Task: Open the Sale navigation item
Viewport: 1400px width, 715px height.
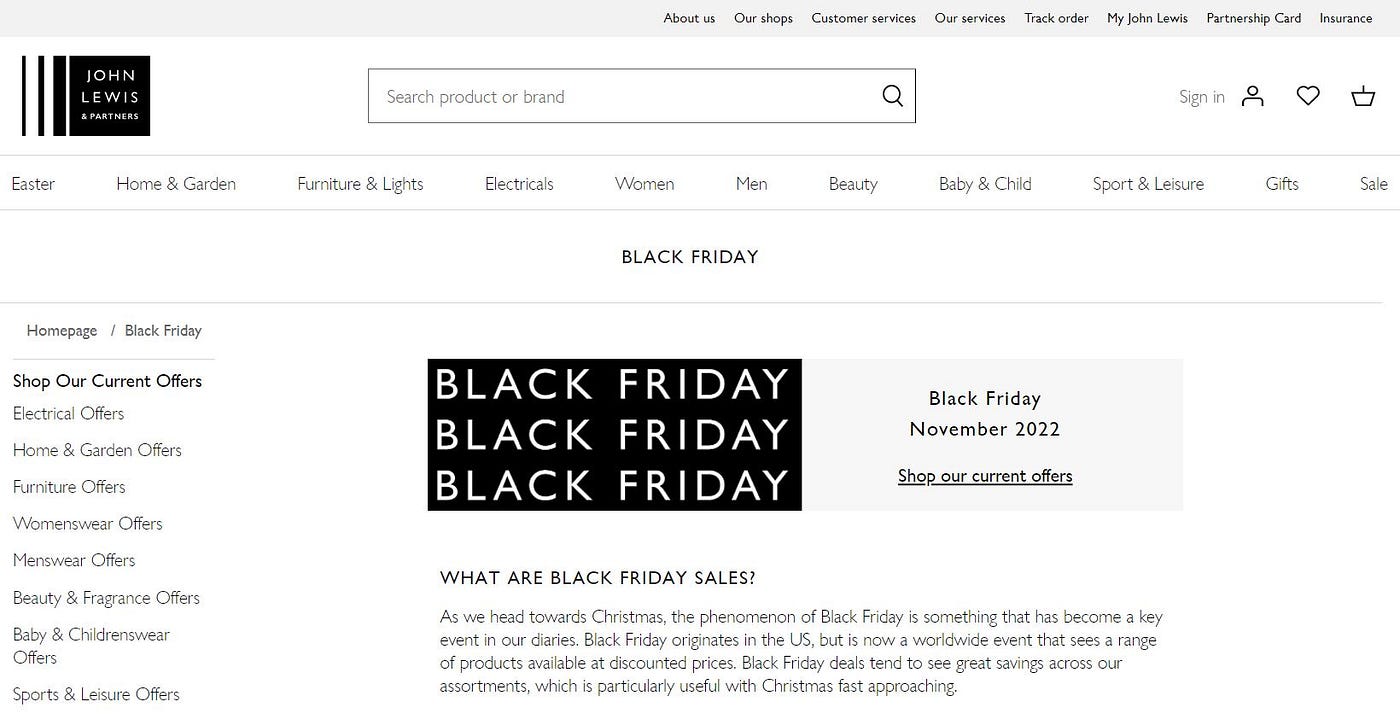Action: pyautogui.click(x=1374, y=184)
